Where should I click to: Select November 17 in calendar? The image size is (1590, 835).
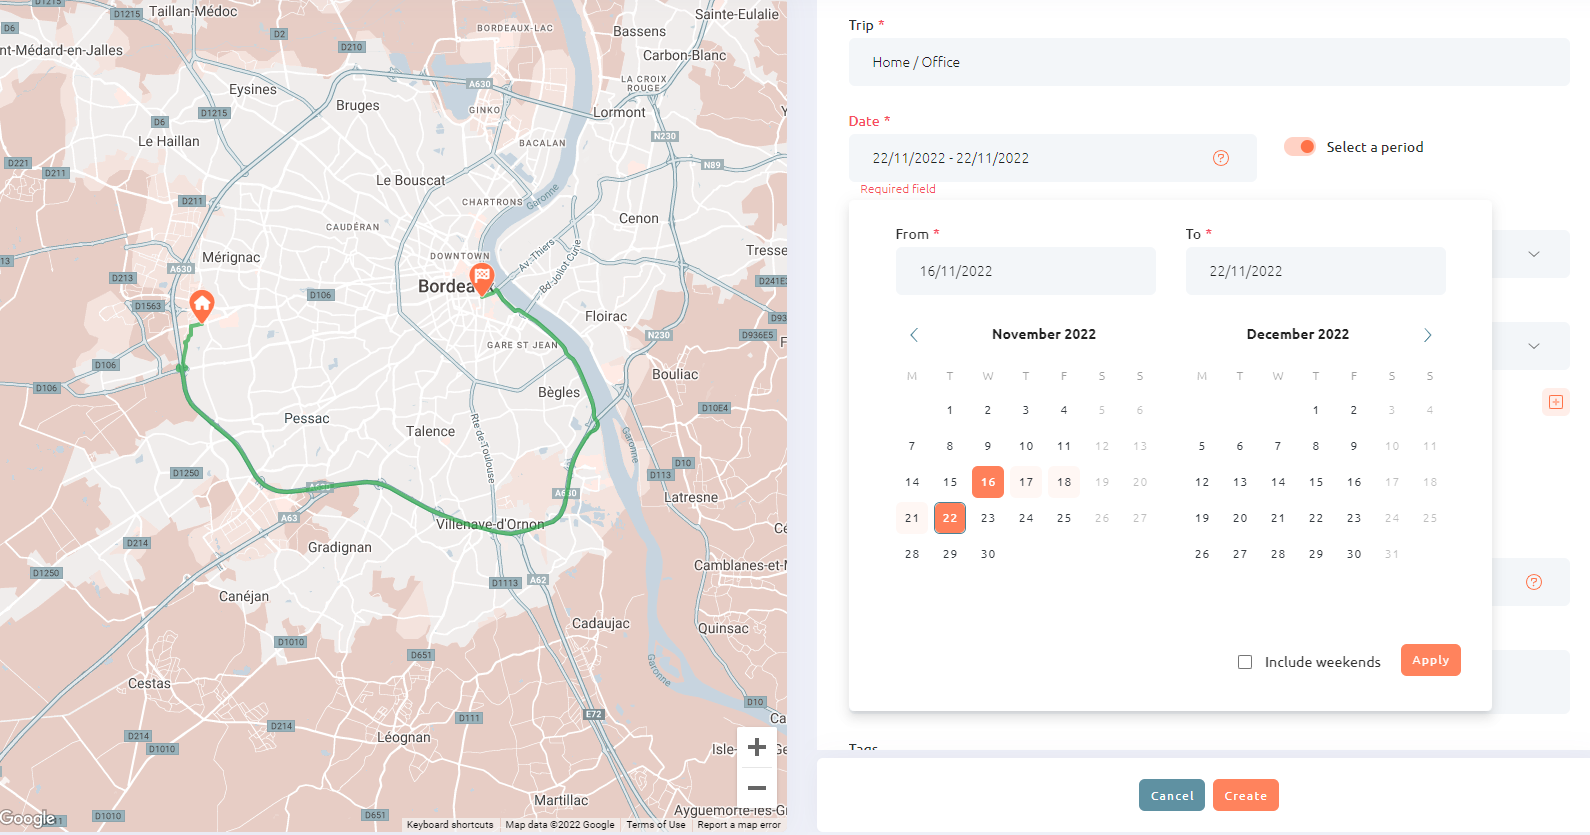point(1026,482)
